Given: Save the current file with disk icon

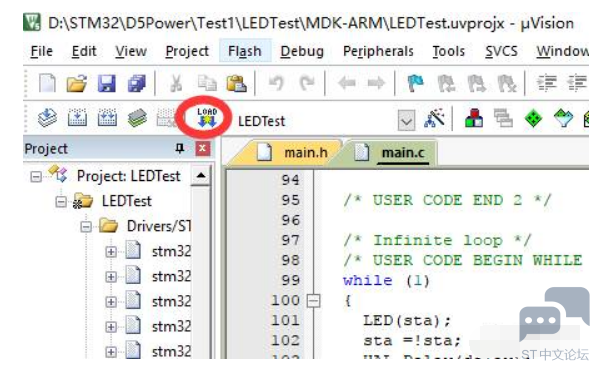Looking at the screenshot, I should click(x=106, y=83).
